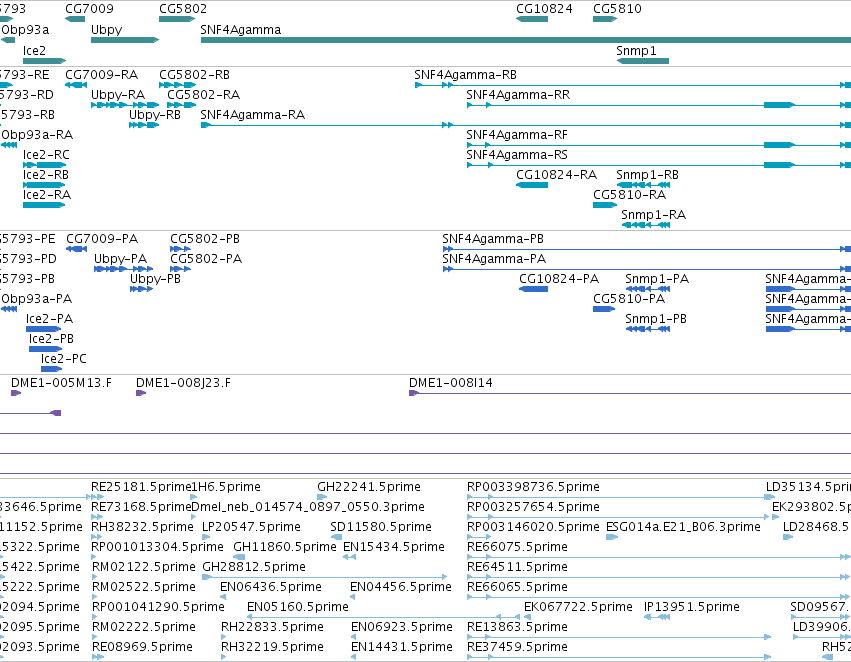Click the ESG014a.E21_B06.3prime EST label
Screen dimensions: 851x662
click(x=683, y=527)
